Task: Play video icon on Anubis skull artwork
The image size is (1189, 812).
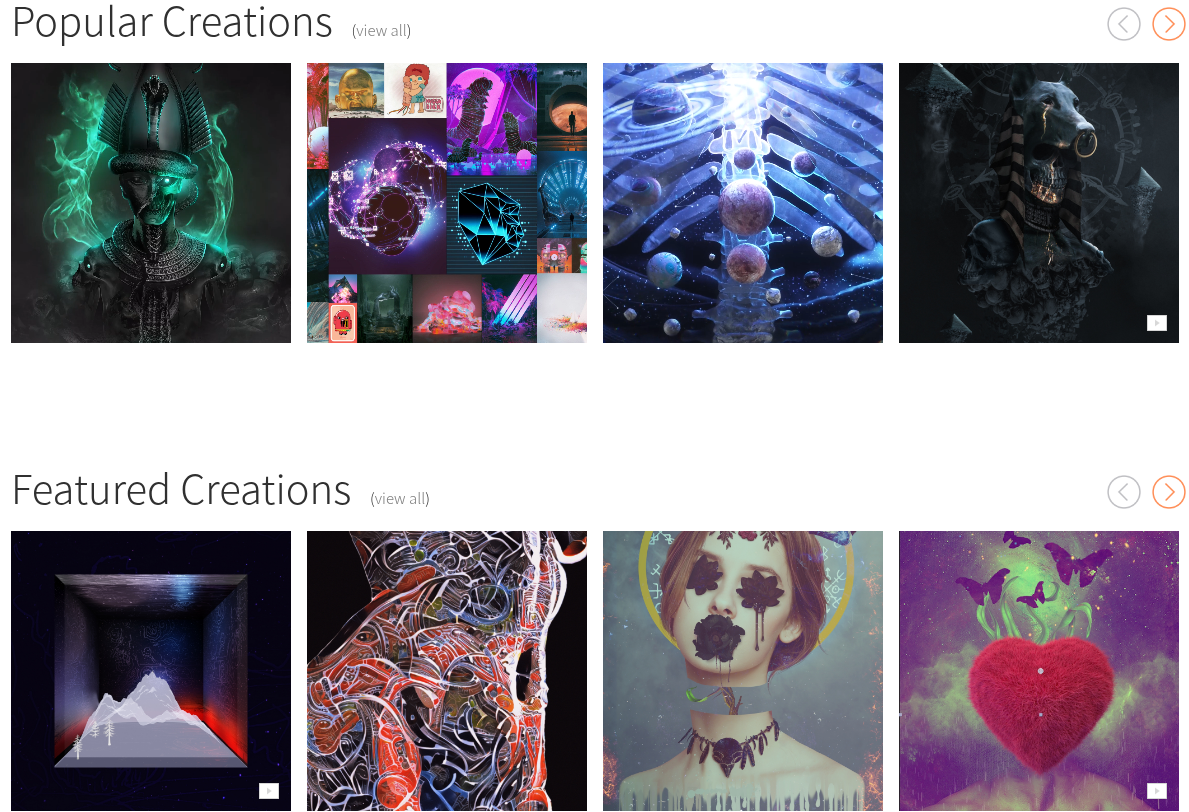Action: (x=1156, y=323)
